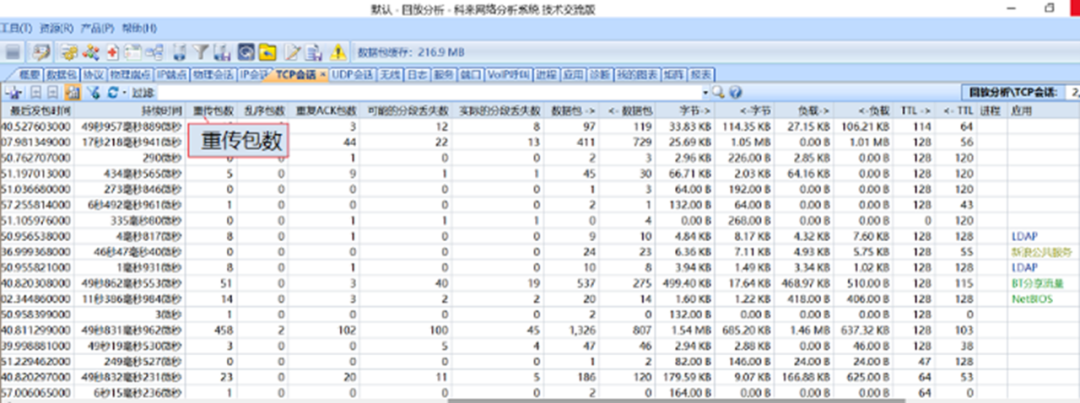Sort by 持续时间 column header
This screenshot has height=403, width=1080.
pos(131,110)
